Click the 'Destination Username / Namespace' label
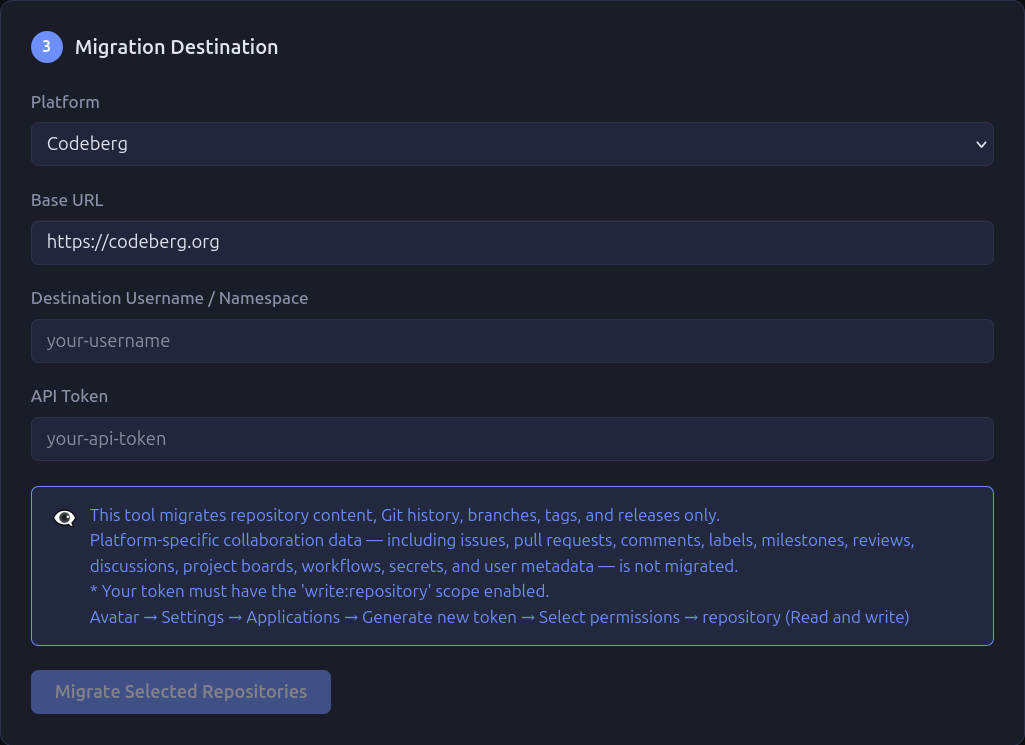Screen dimensions: 1025x745 coord(169,298)
